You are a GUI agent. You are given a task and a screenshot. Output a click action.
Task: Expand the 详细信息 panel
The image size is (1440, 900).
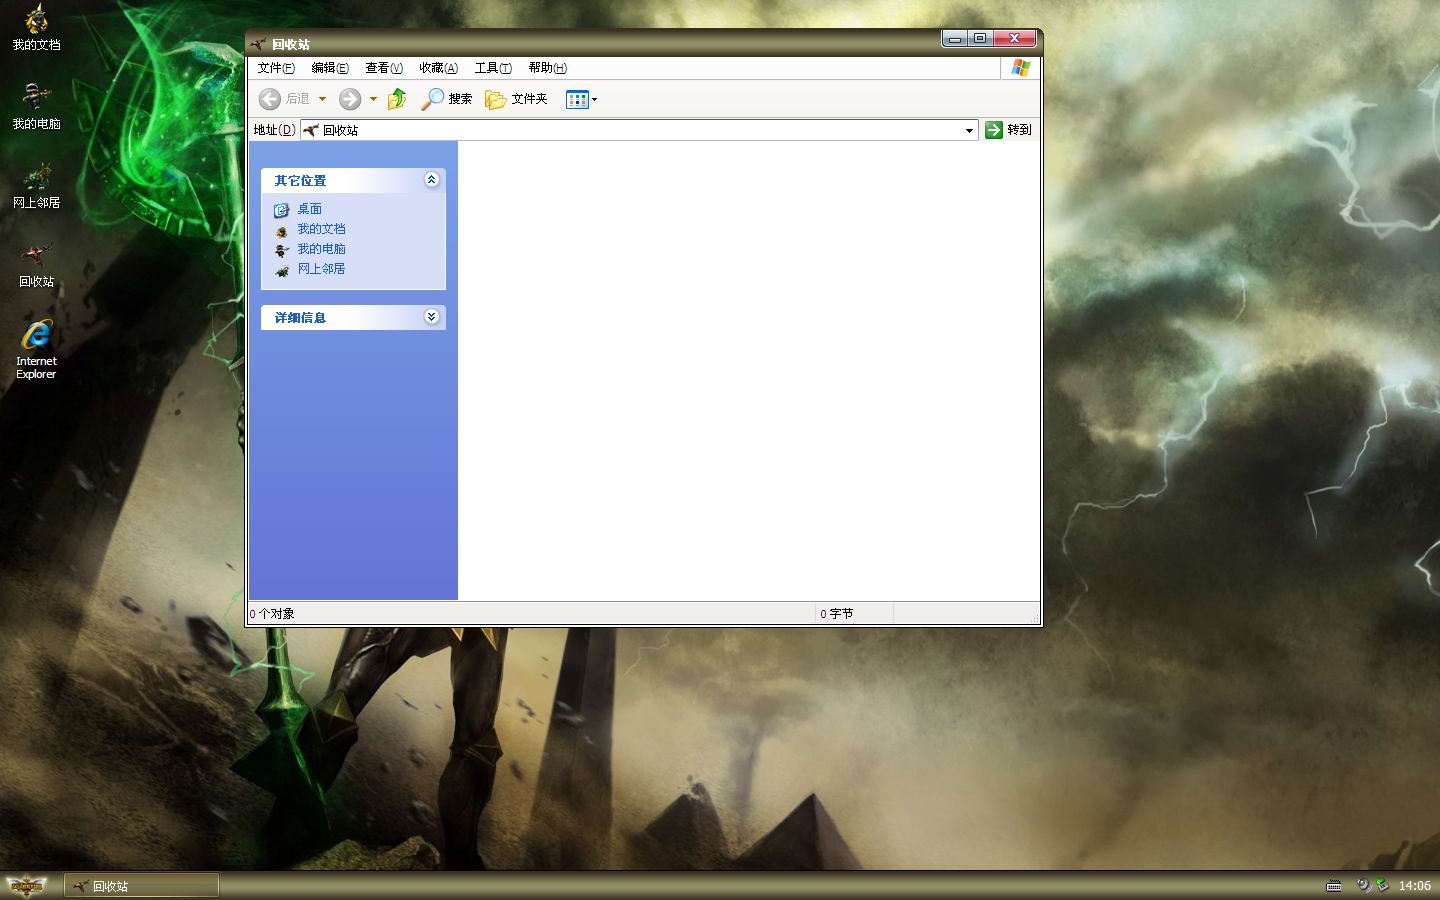[431, 317]
